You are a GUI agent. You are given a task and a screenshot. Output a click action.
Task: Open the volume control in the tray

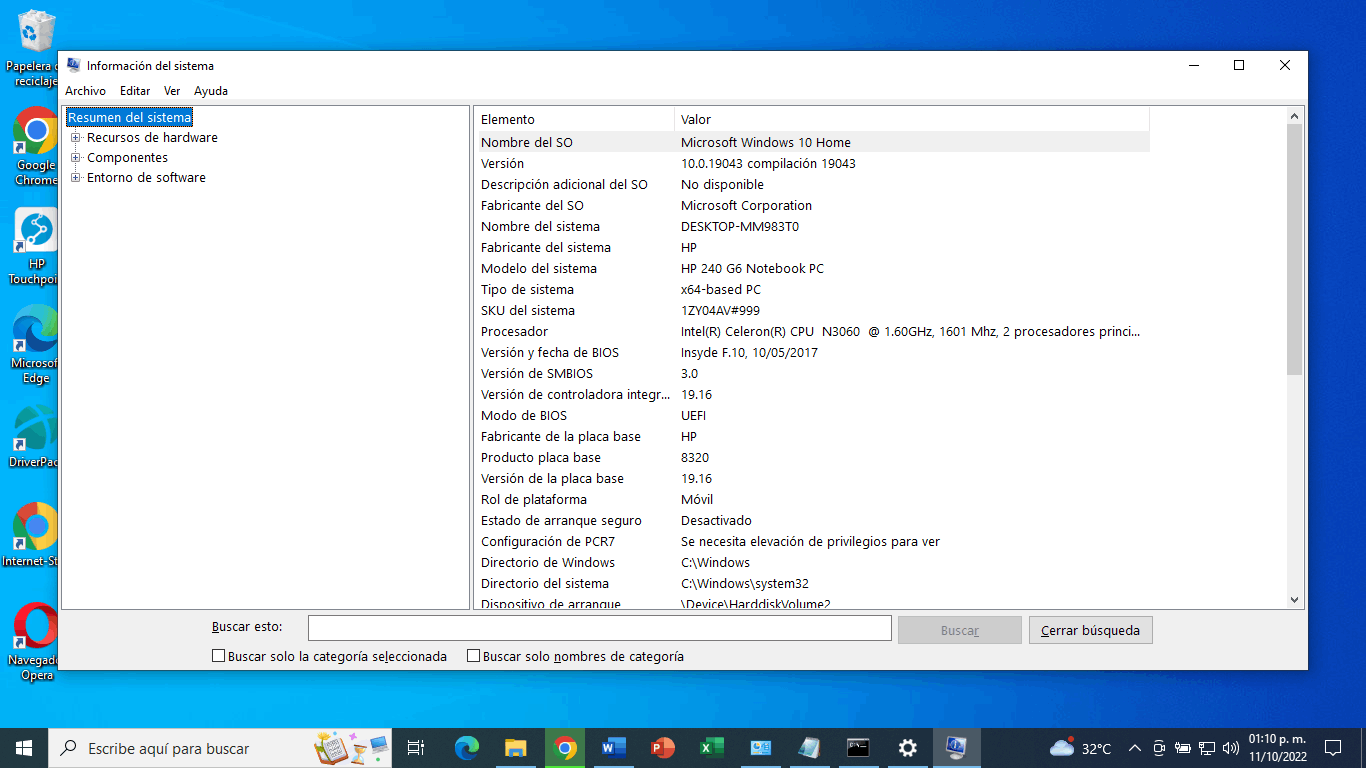click(1230, 748)
